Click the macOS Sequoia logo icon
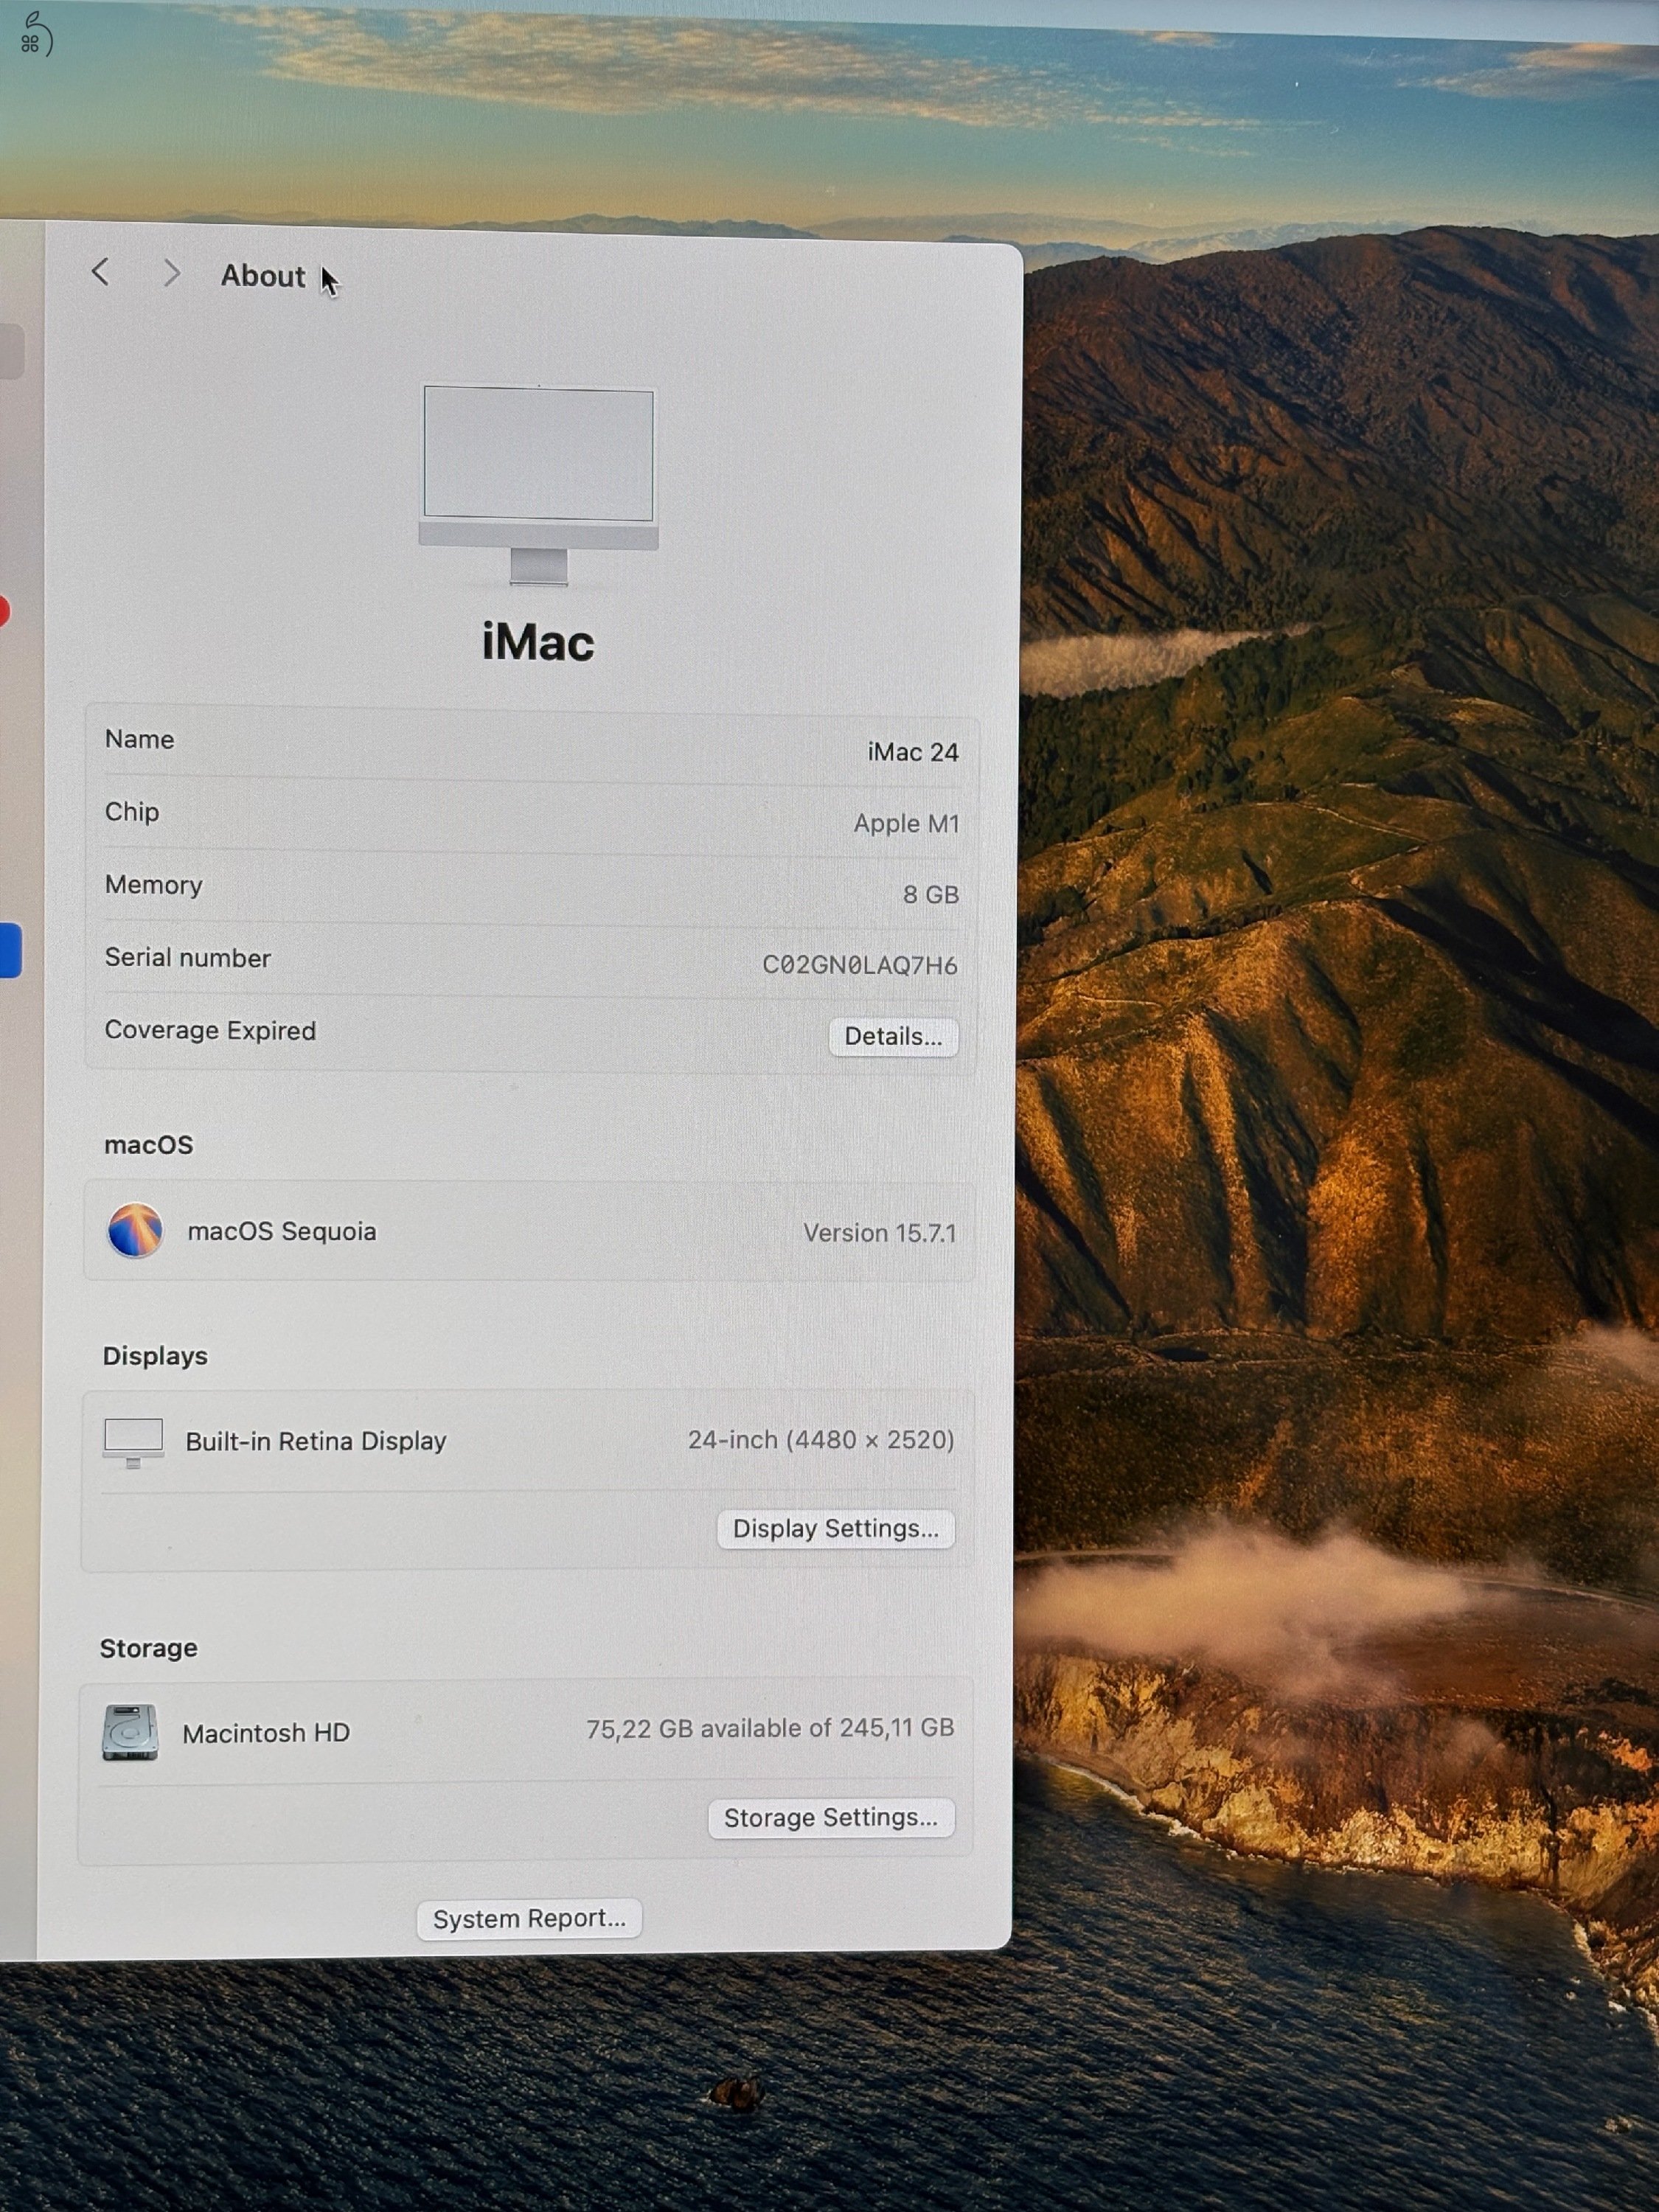This screenshot has height=2212, width=1659. [138, 1231]
